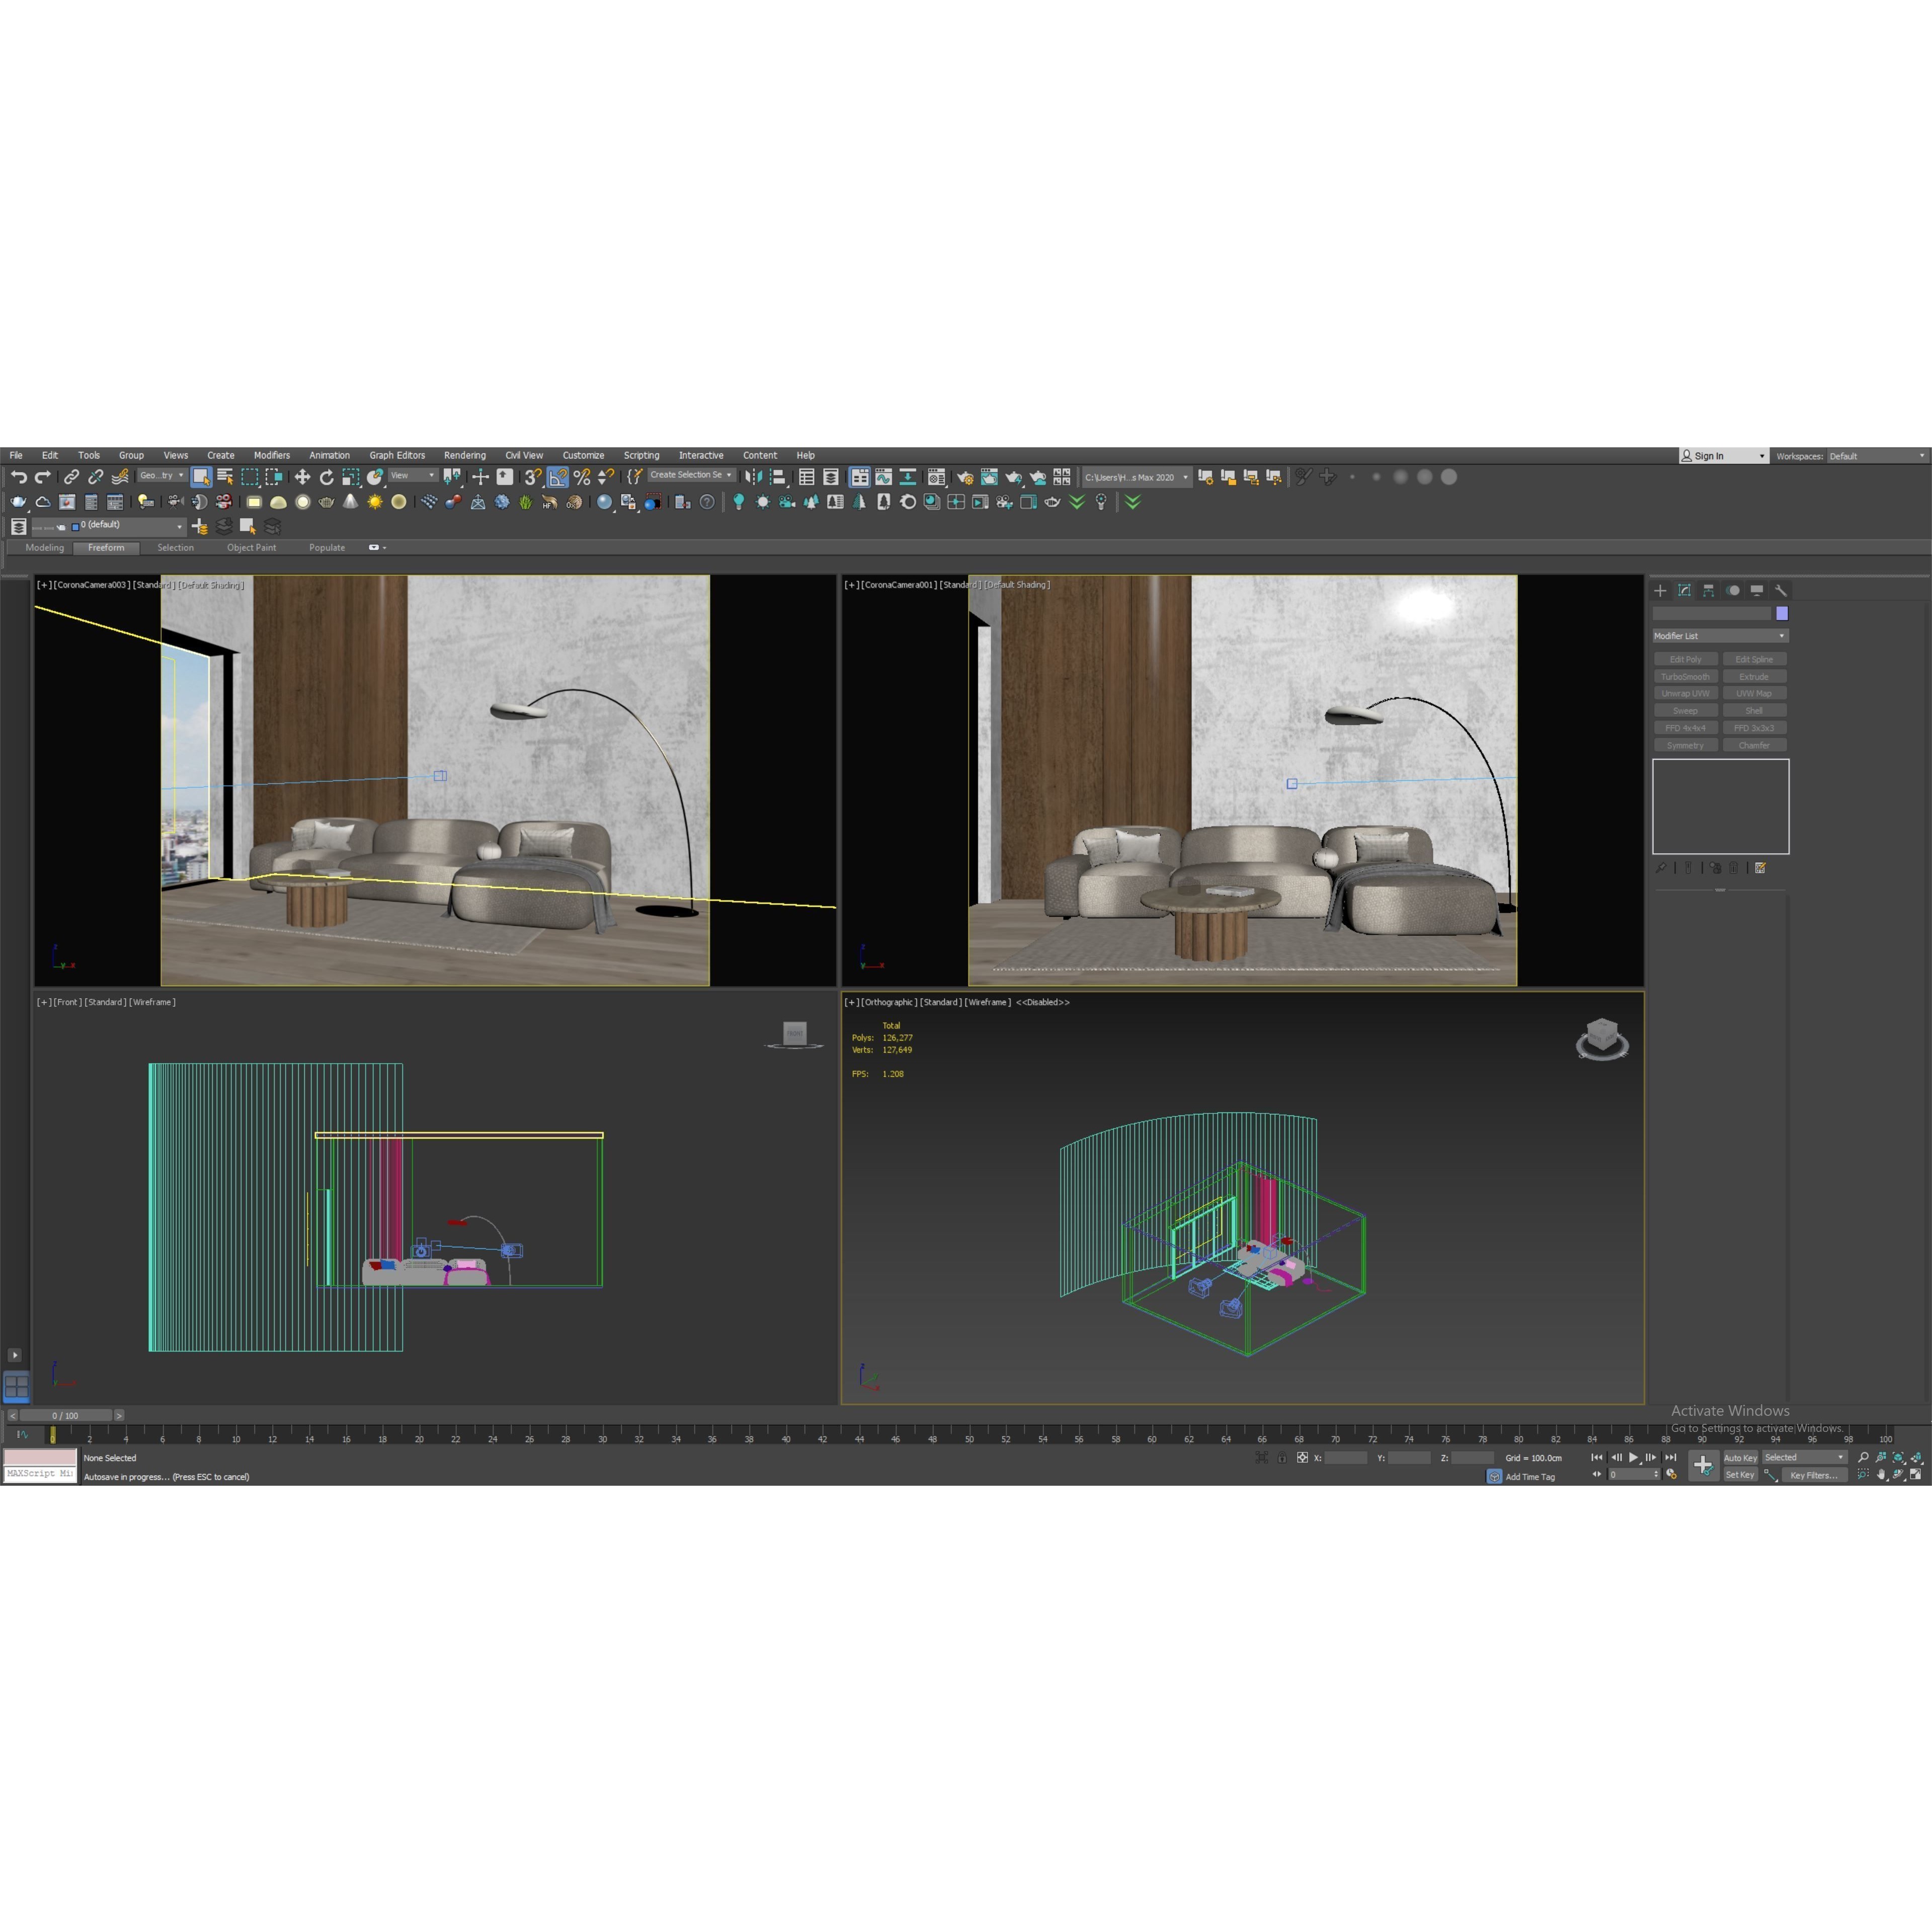The width and height of the screenshot is (1932, 1932).
Task: Click Play Animation in playback controls
Action: [1634, 1458]
